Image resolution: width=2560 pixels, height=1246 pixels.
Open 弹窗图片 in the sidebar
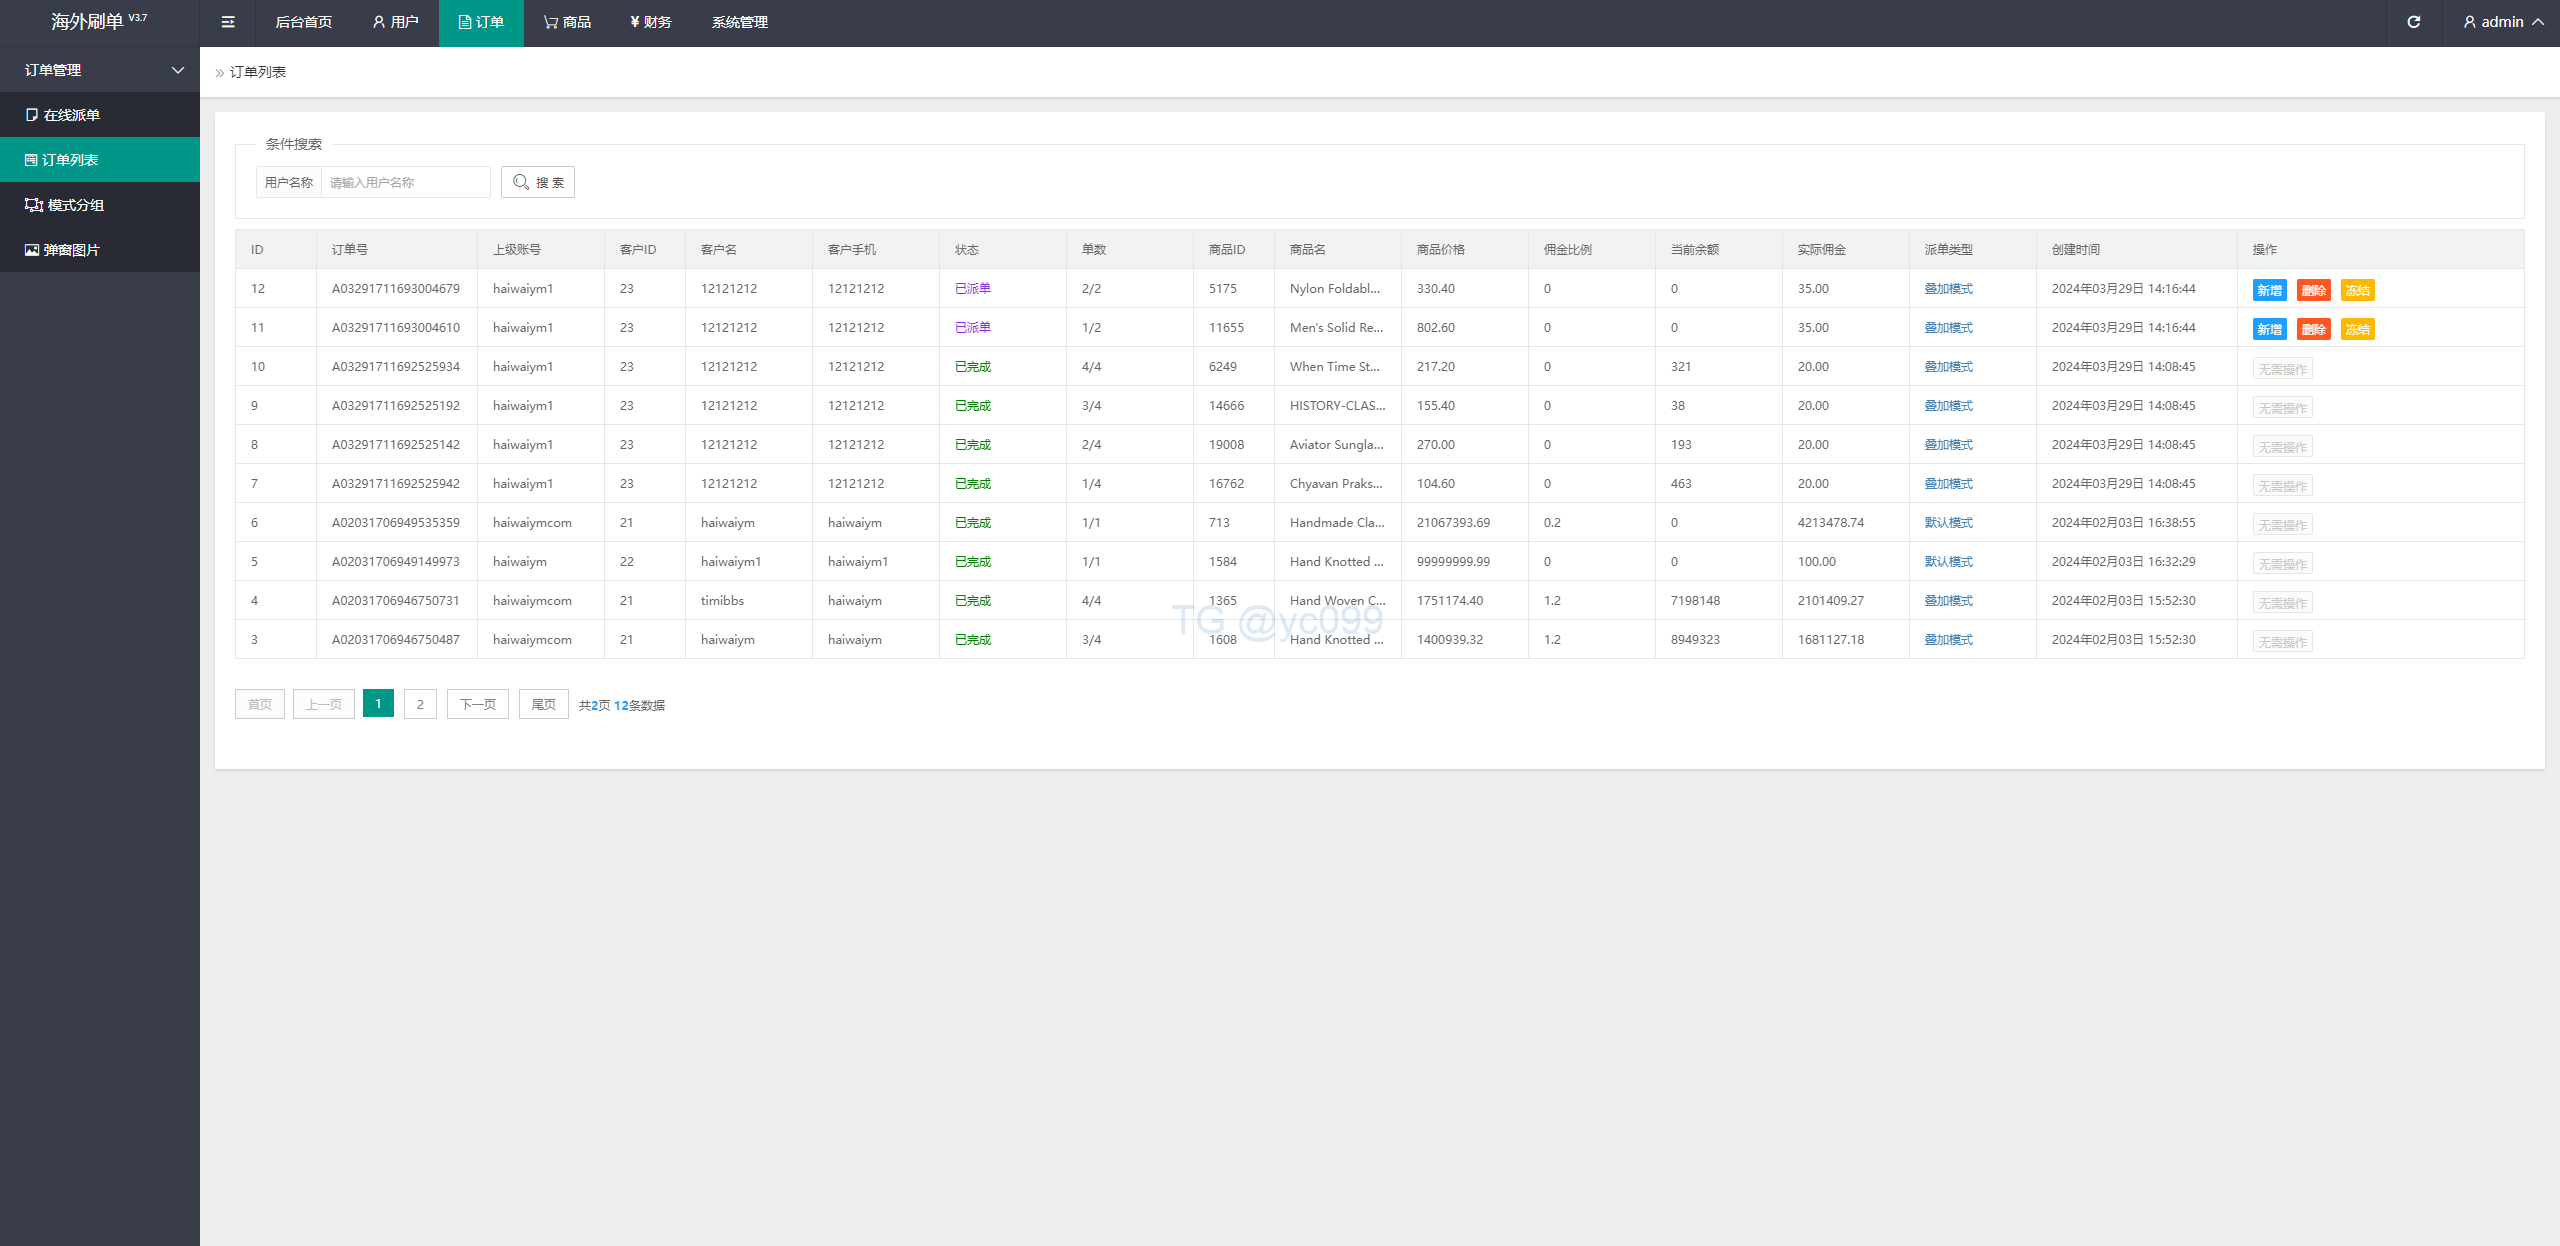pos(71,250)
